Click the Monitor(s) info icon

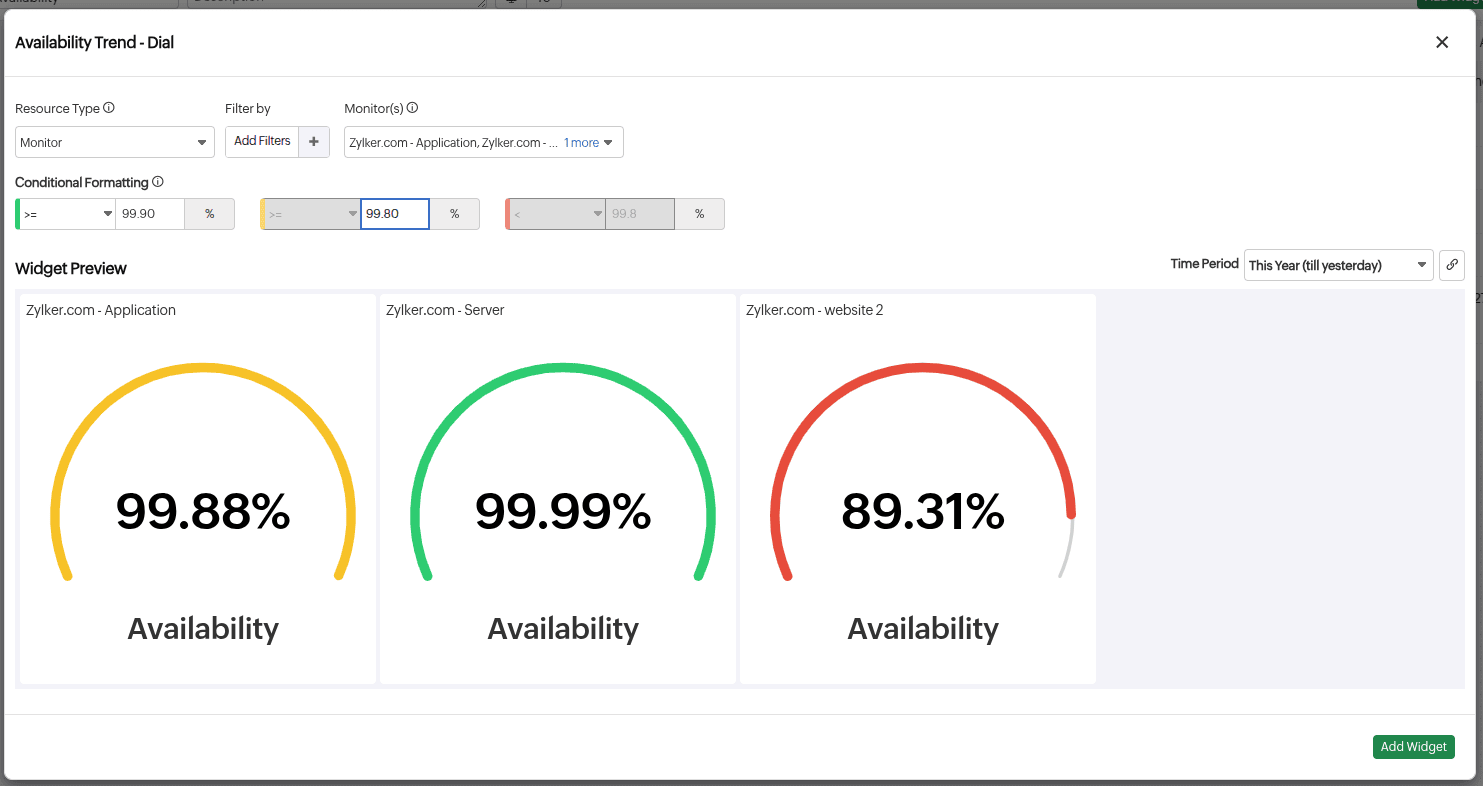412,108
